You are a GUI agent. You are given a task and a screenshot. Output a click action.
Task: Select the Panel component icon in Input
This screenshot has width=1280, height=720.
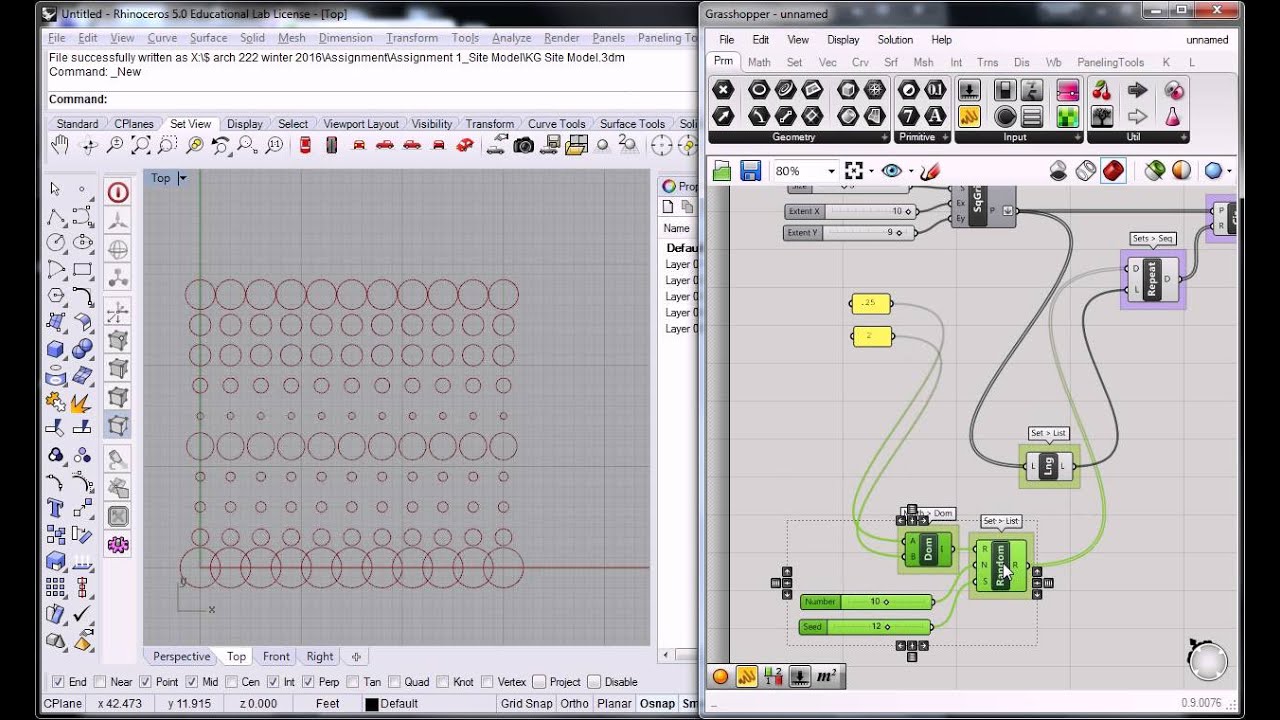tap(968, 116)
